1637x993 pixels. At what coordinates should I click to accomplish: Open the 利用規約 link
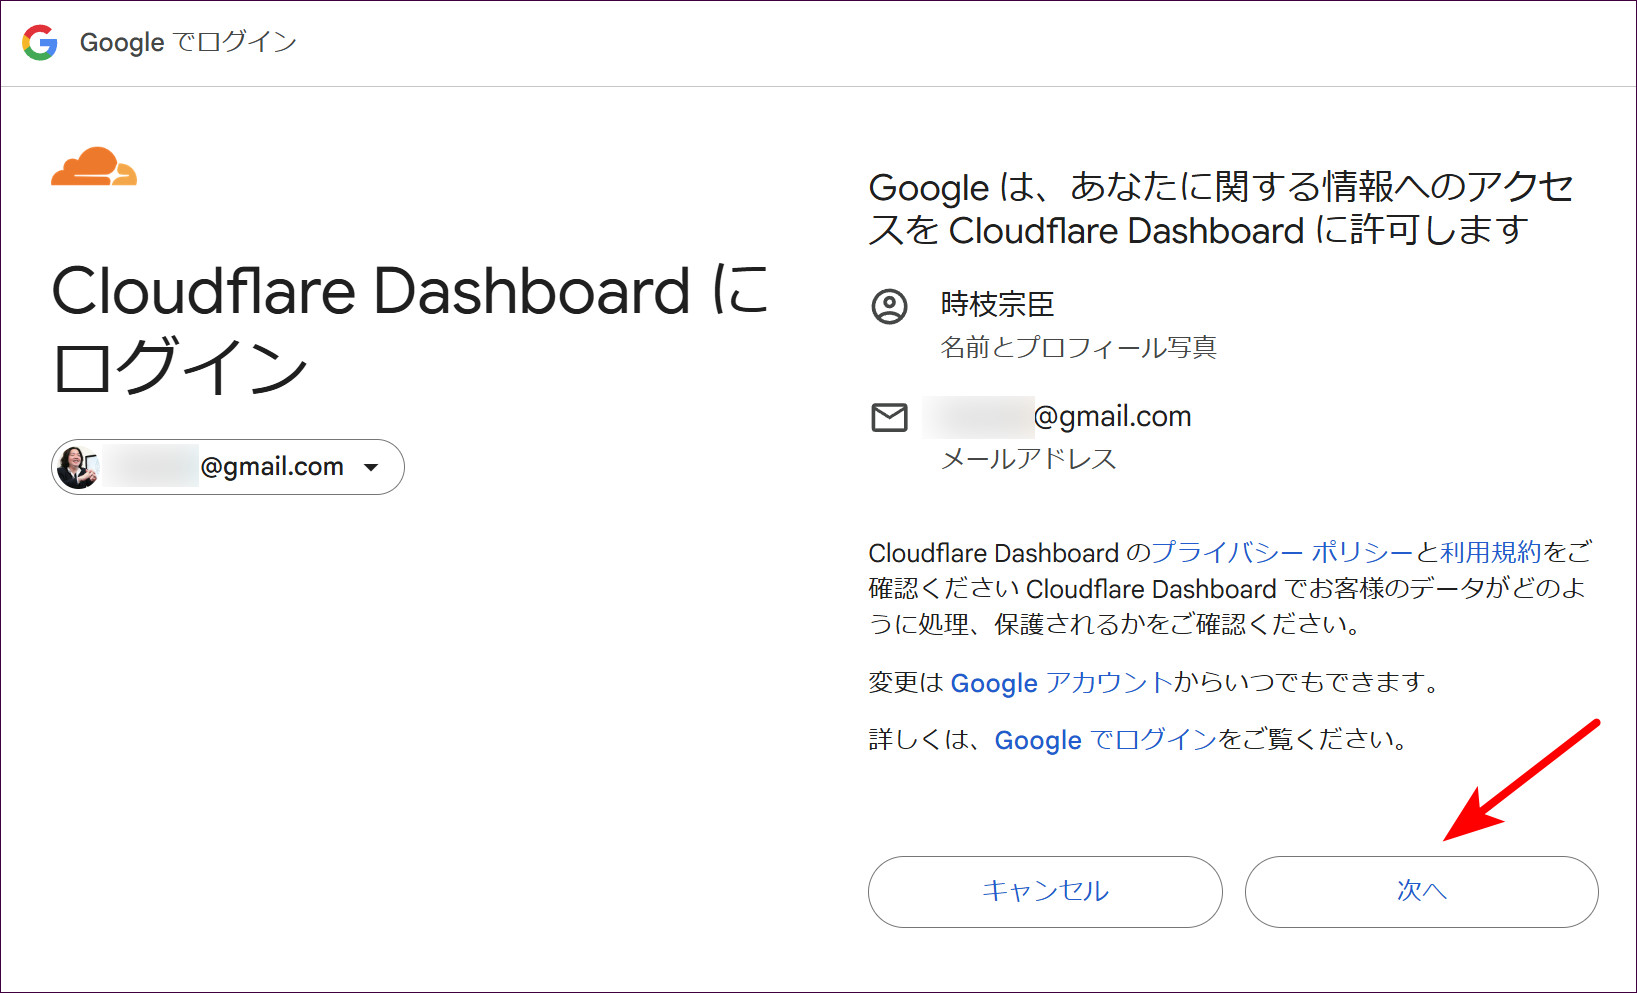(1490, 552)
